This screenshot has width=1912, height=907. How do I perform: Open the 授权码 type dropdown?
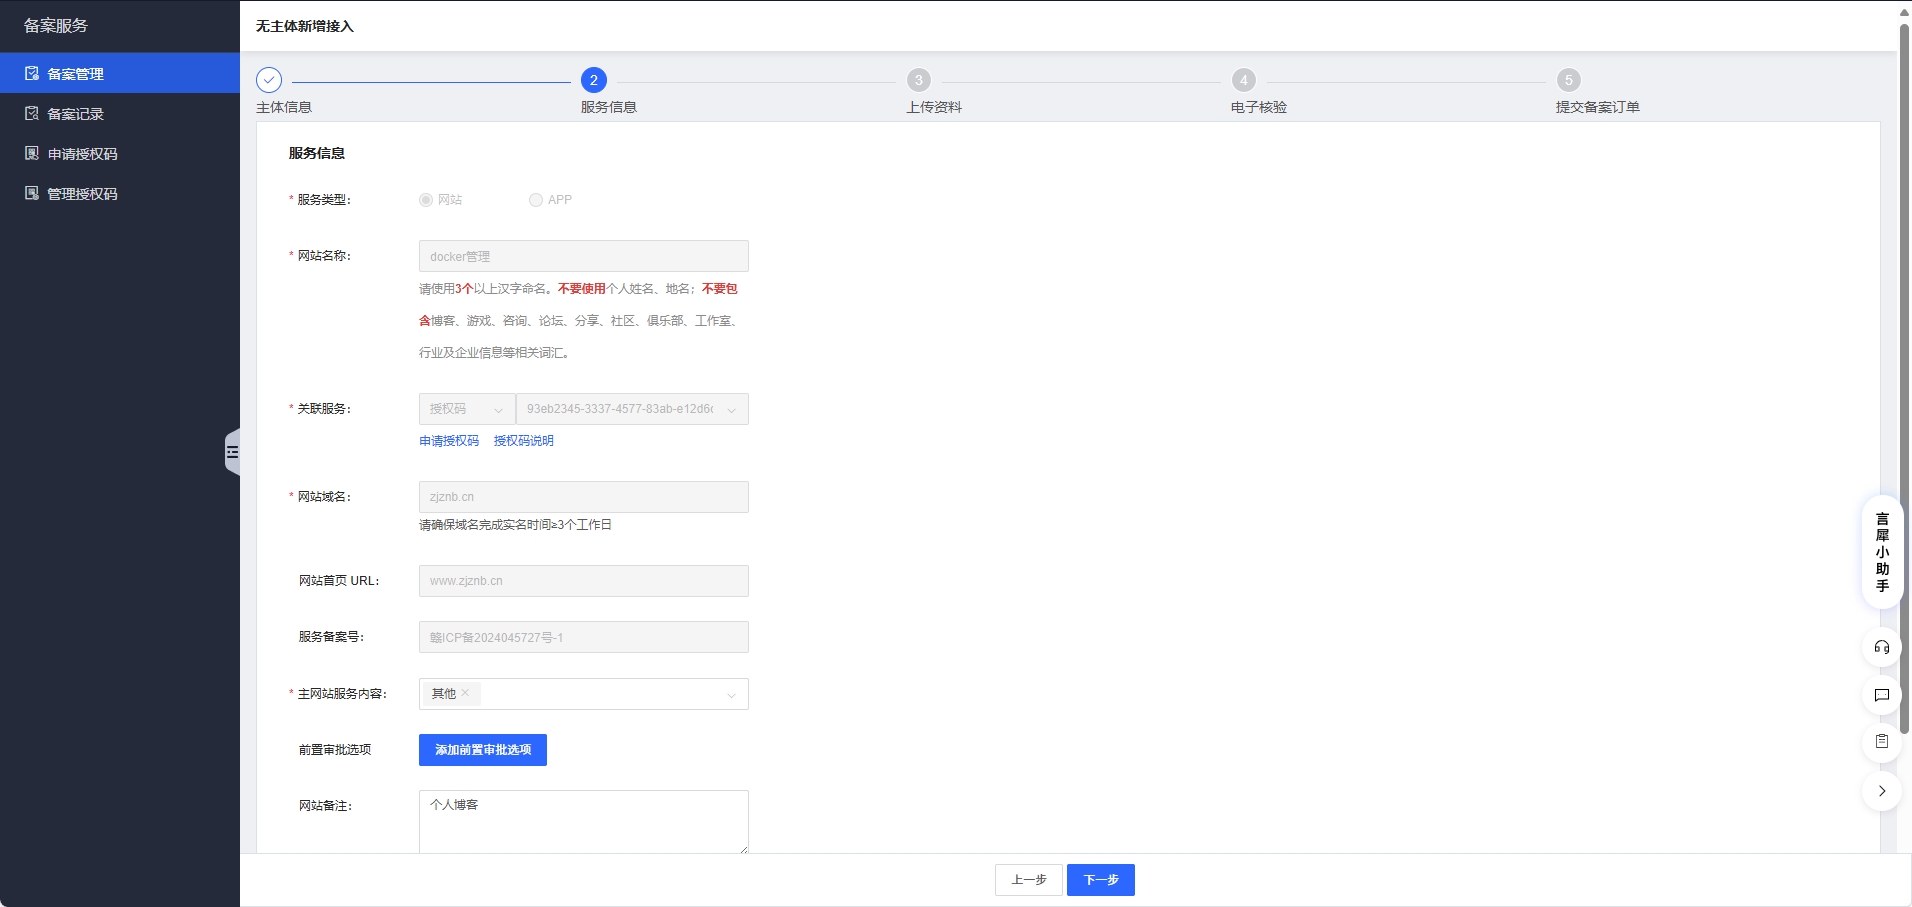coord(467,409)
